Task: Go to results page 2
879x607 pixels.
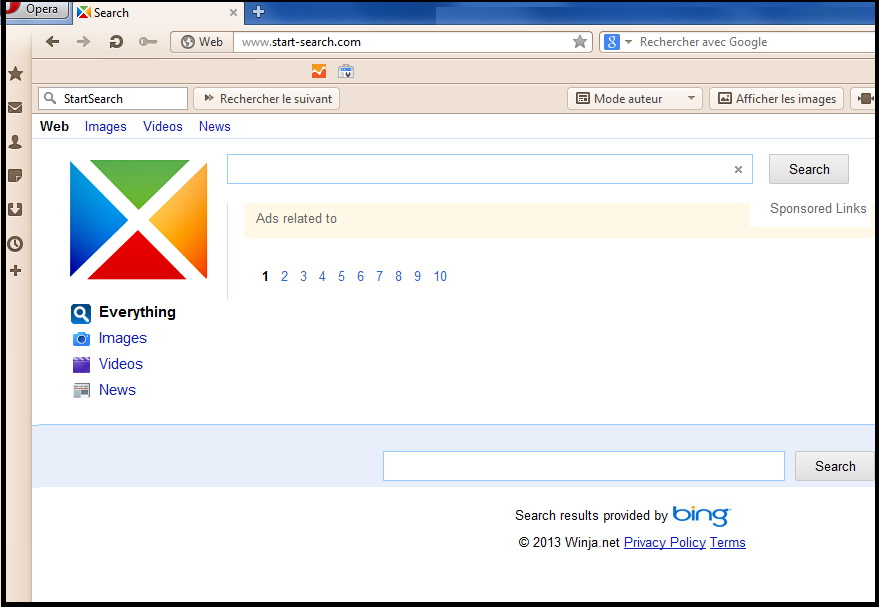Action: pos(284,276)
